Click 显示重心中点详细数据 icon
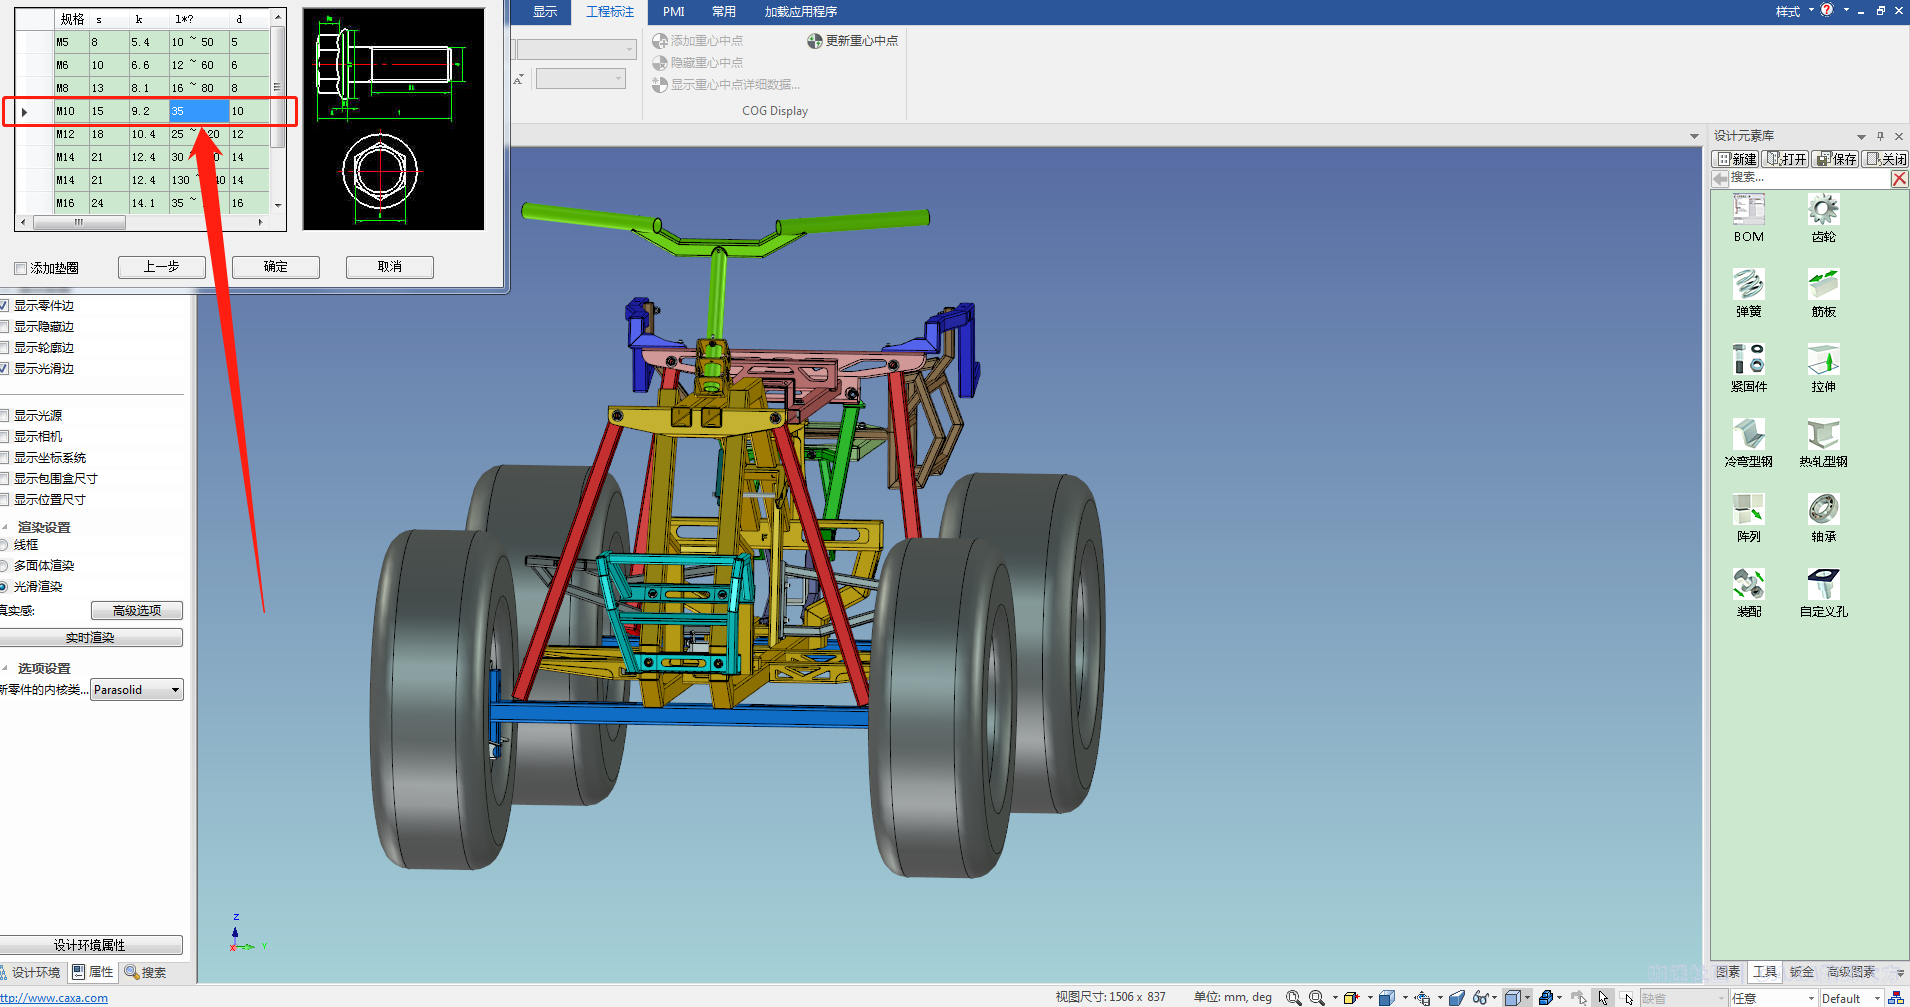Screen dimensions: 1910x1007 click(x=660, y=85)
